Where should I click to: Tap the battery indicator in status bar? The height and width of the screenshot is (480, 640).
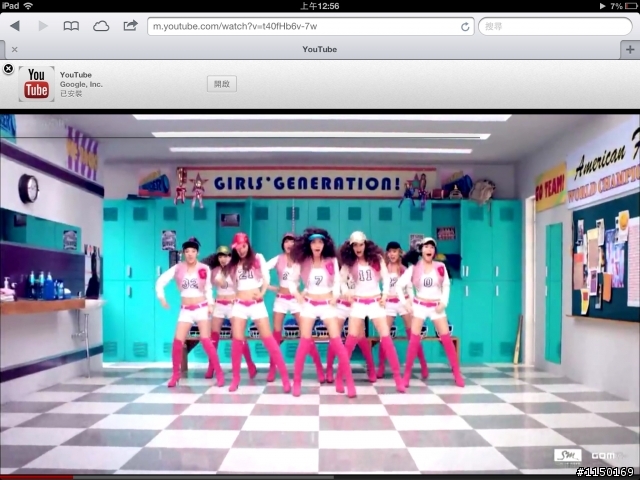[x=630, y=6]
